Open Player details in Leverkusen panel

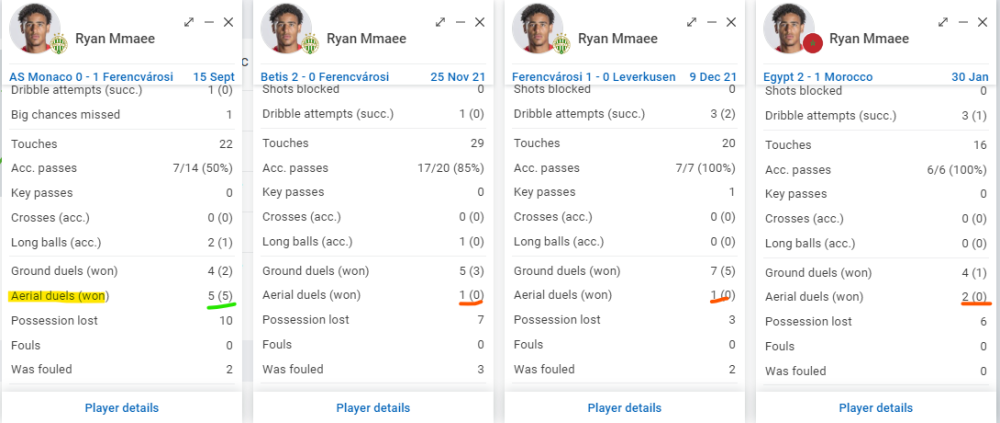click(x=624, y=408)
